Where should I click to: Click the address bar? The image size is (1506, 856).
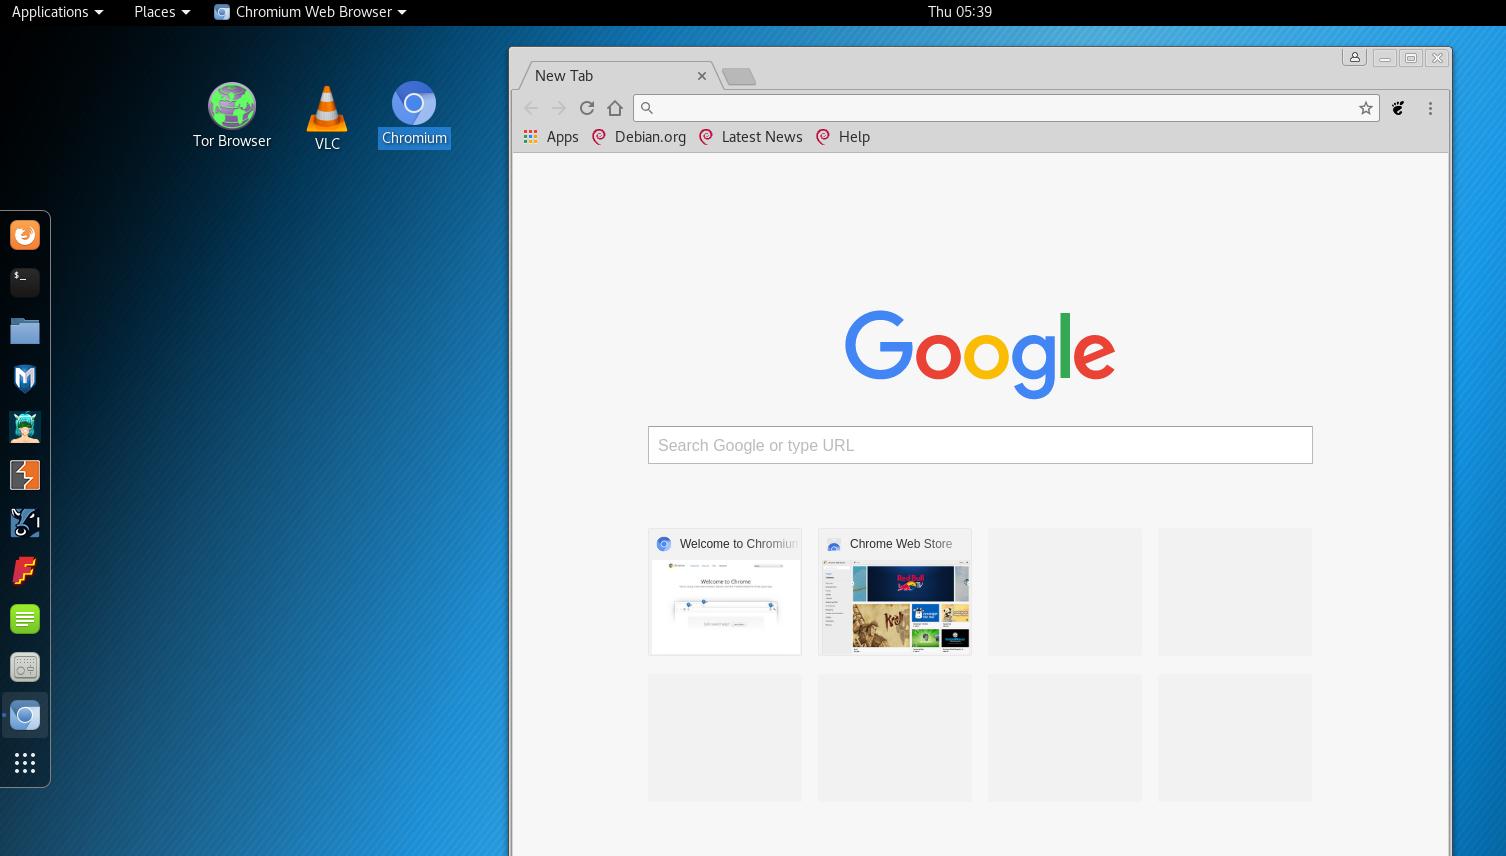click(1005, 108)
